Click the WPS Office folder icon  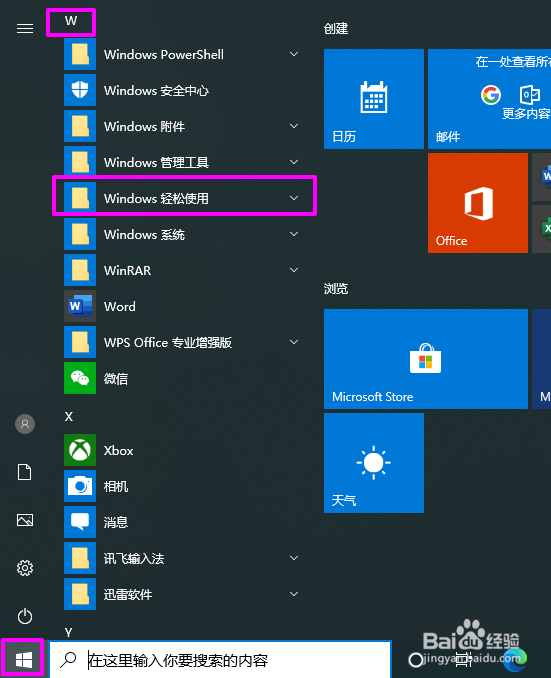point(80,342)
